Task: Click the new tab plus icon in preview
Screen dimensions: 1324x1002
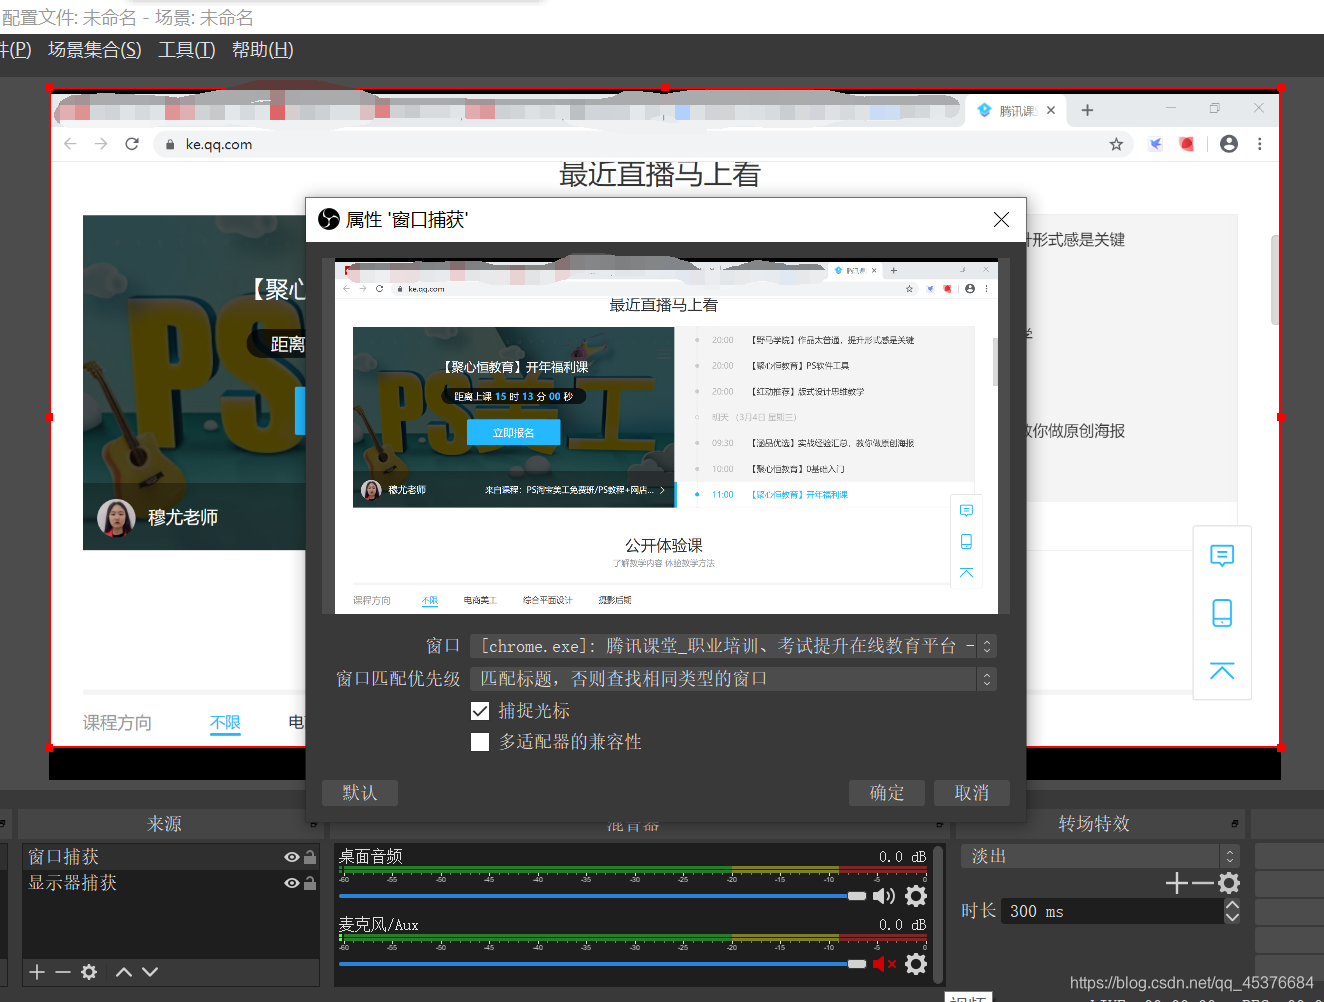Action: tap(1088, 110)
